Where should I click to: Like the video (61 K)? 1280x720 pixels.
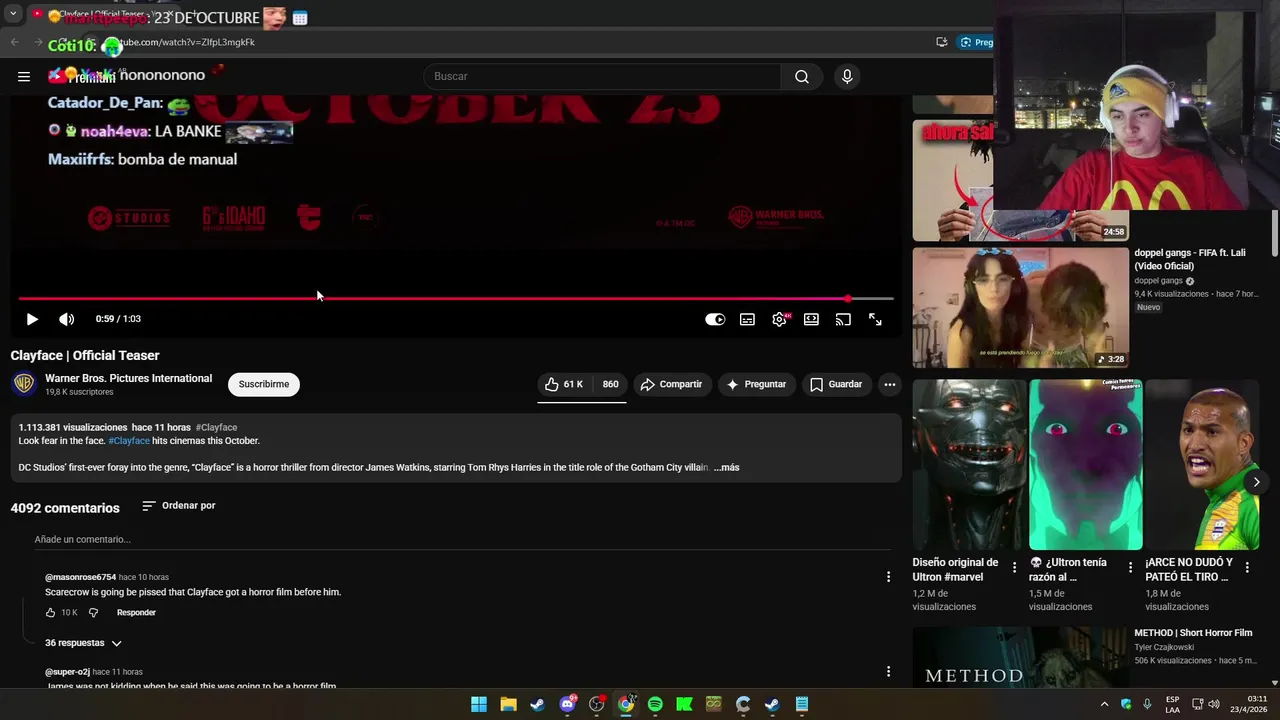coord(564,384)
